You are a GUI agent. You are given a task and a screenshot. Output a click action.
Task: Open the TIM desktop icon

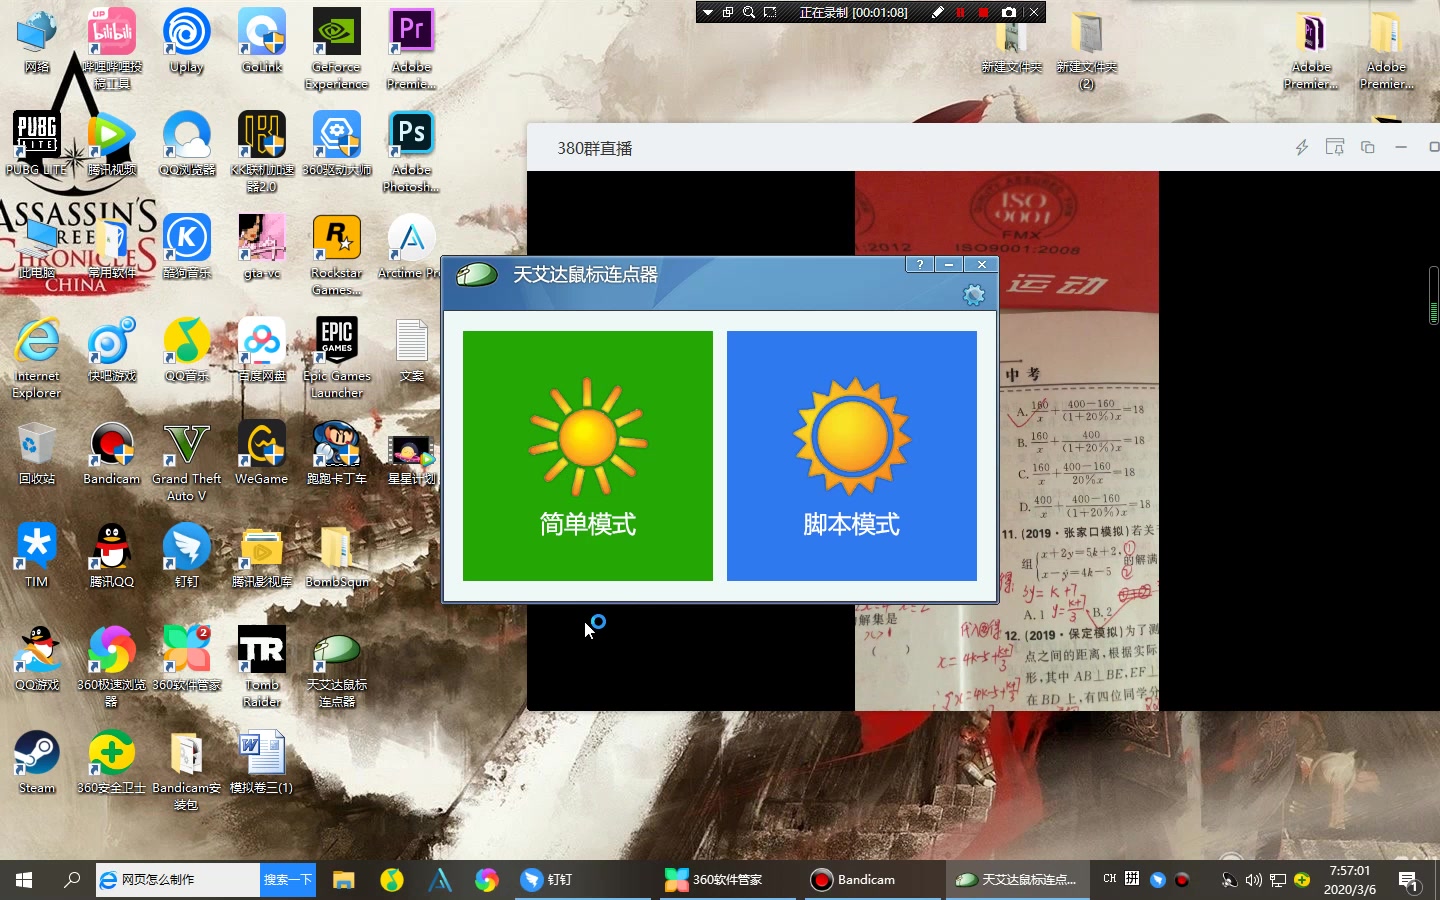(37, 556)
